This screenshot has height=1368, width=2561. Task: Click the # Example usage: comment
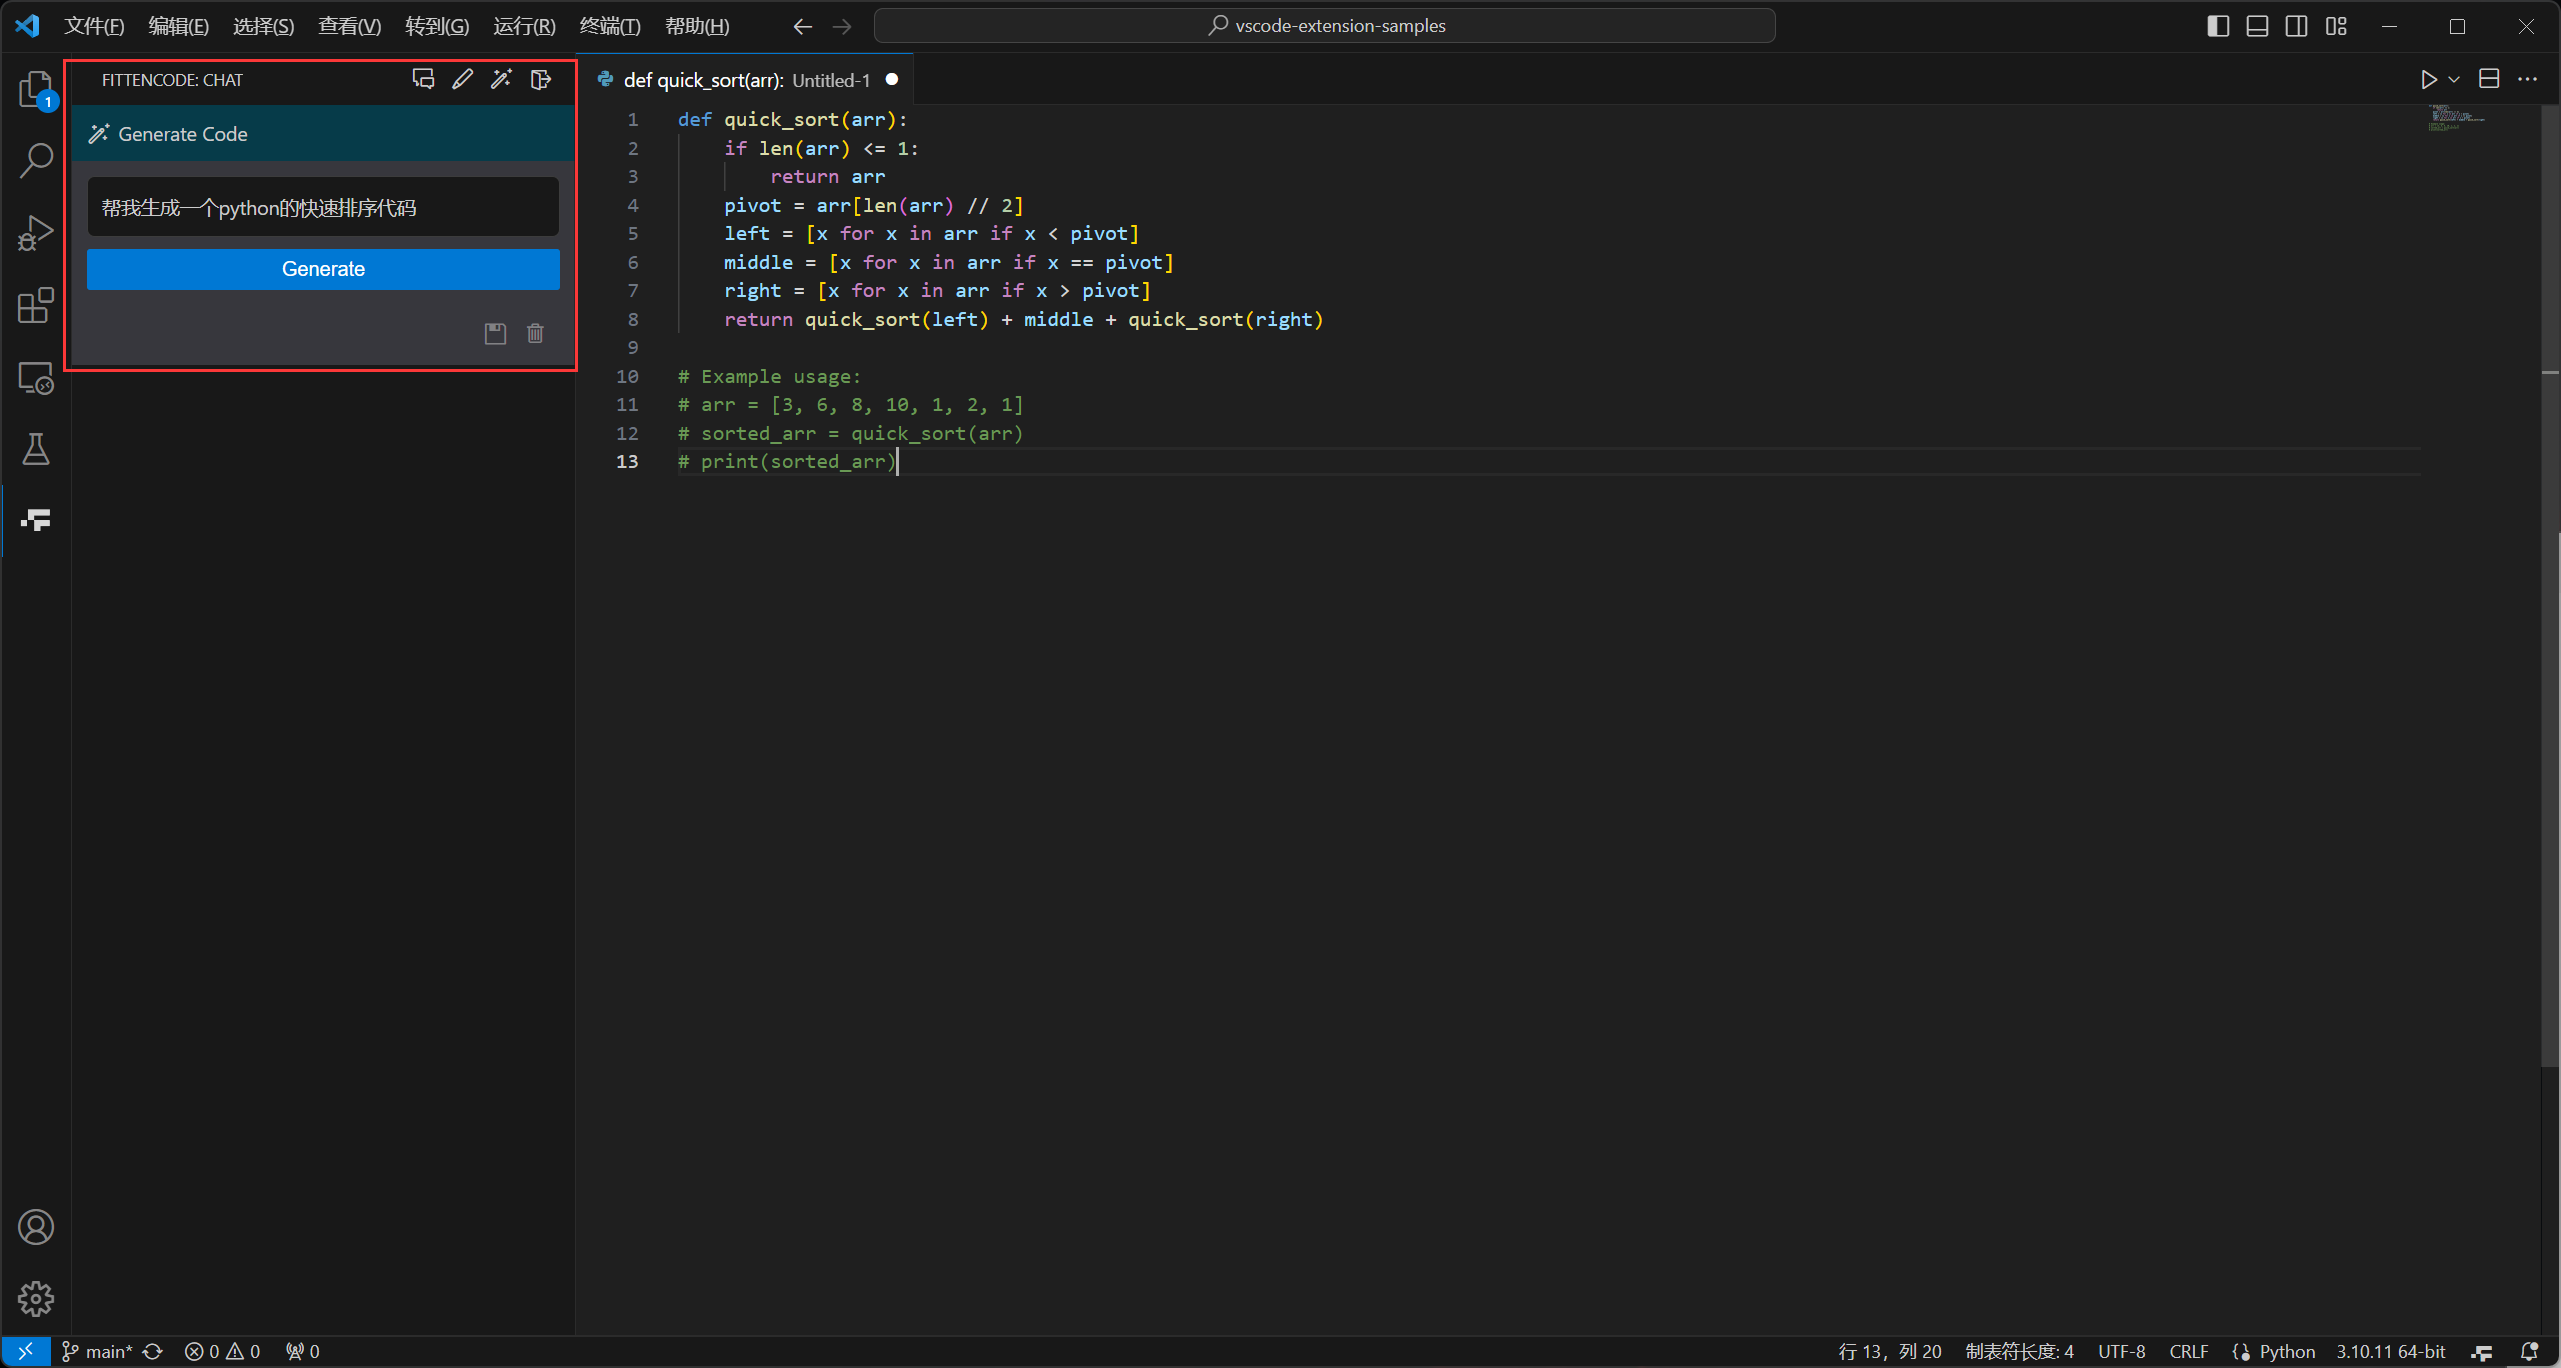(x=769, y=377)
